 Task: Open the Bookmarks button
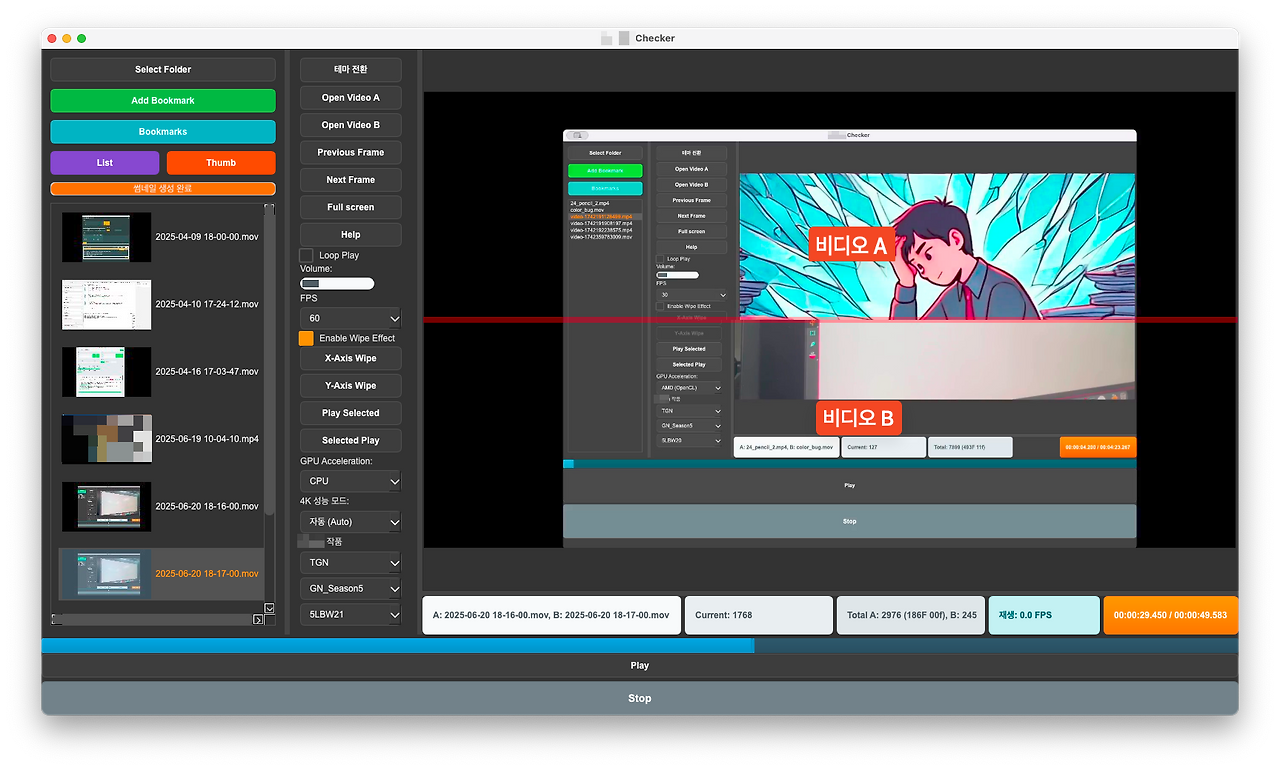(163, 132)
